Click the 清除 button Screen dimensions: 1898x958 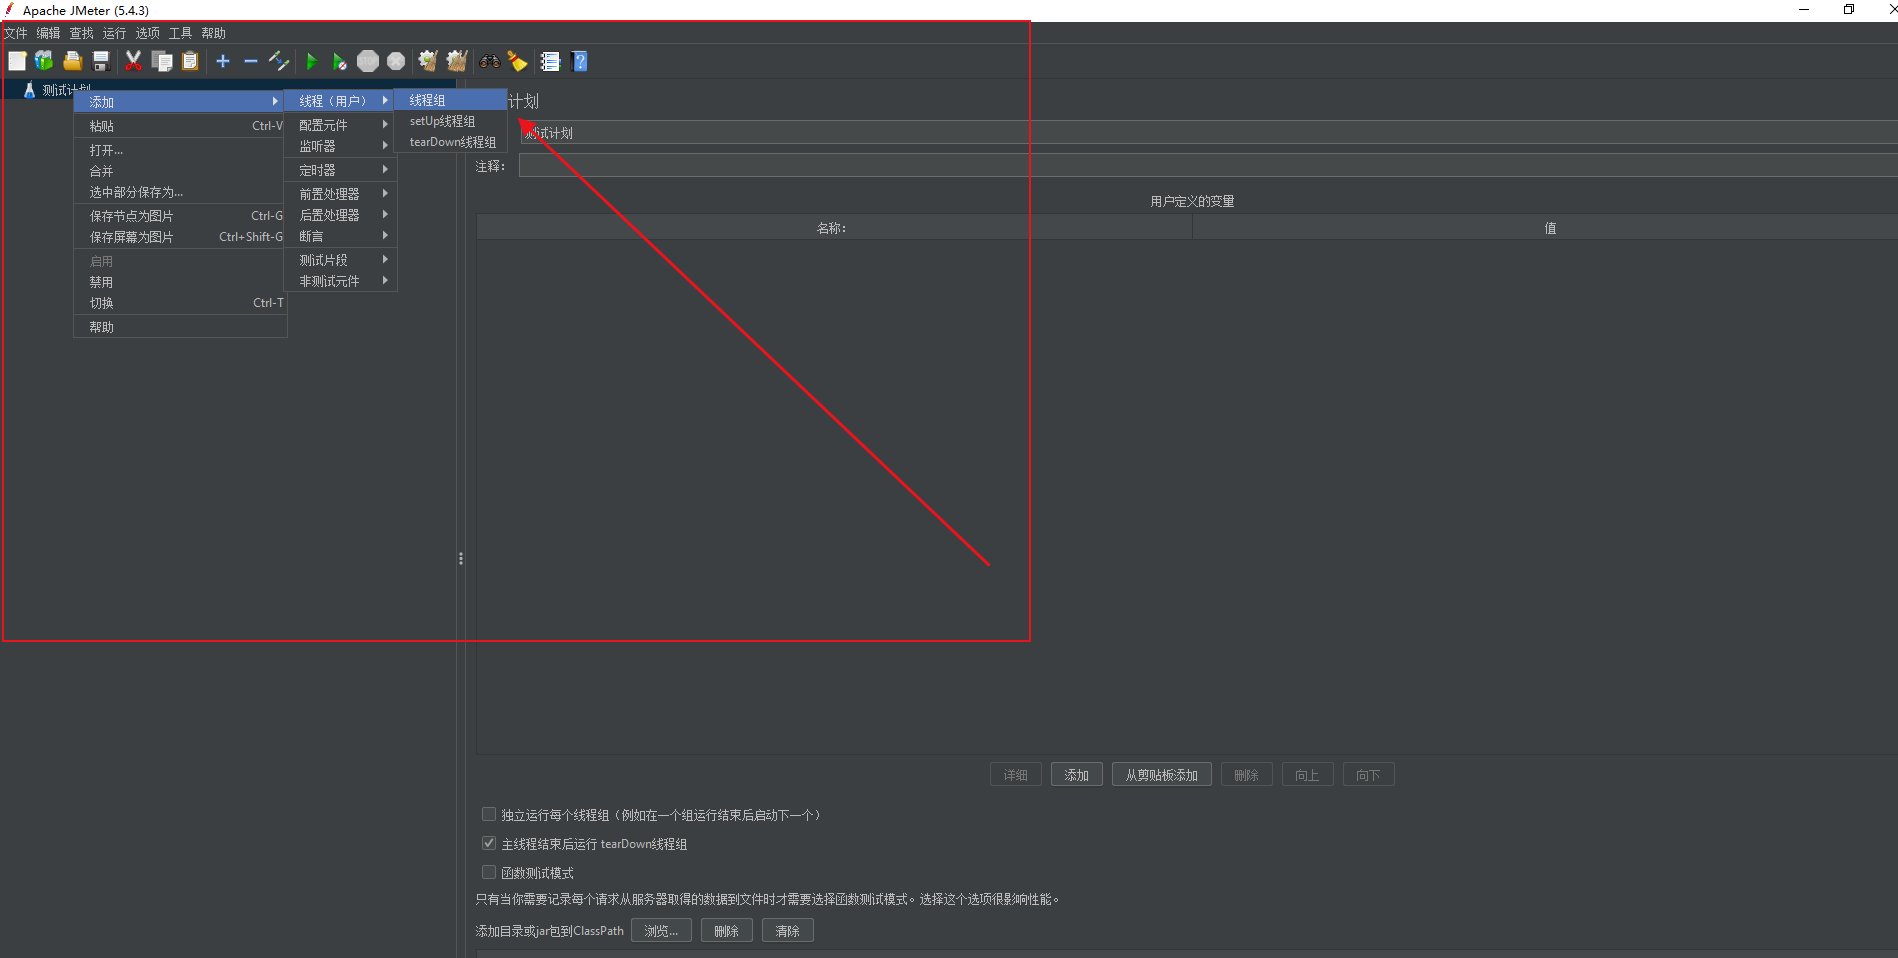(x=788, y=931)
